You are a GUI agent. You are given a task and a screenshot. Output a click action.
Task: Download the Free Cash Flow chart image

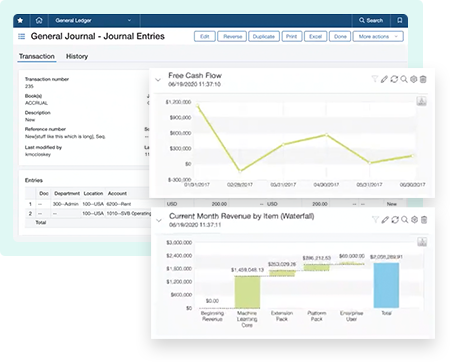click(422, 101)
